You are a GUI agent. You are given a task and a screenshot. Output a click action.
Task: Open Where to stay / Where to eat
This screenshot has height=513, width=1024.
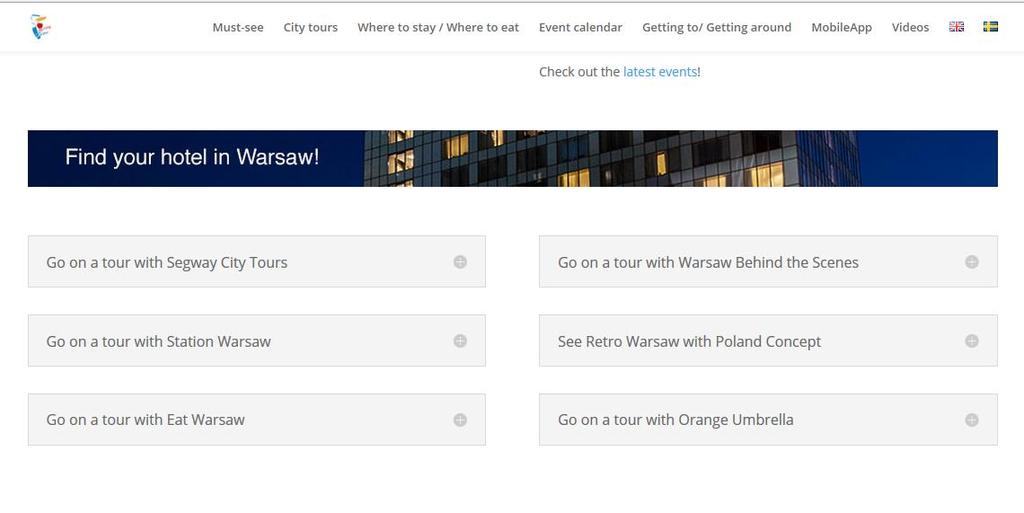[438, 27]
